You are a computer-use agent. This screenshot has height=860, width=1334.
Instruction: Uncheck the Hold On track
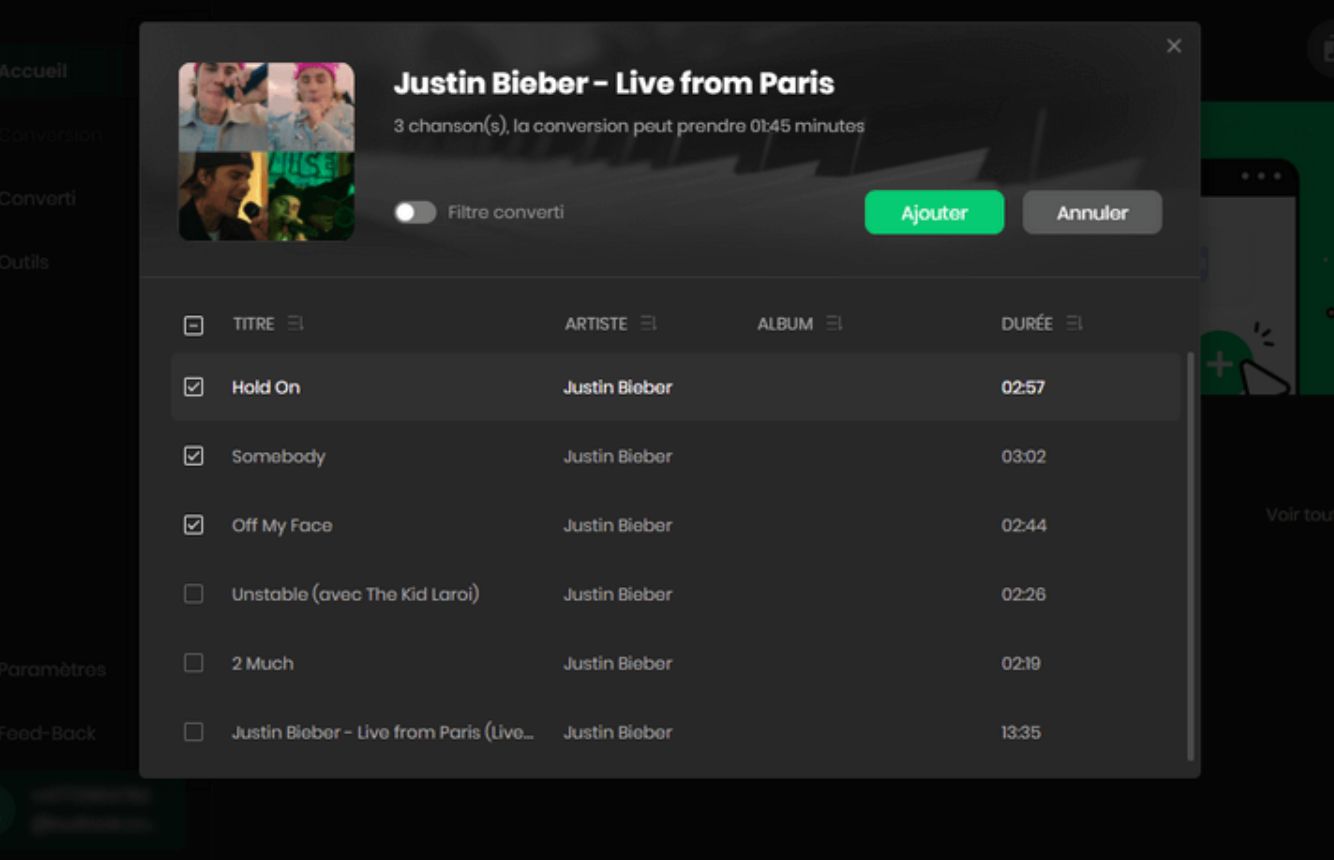(x=193, y=386)
